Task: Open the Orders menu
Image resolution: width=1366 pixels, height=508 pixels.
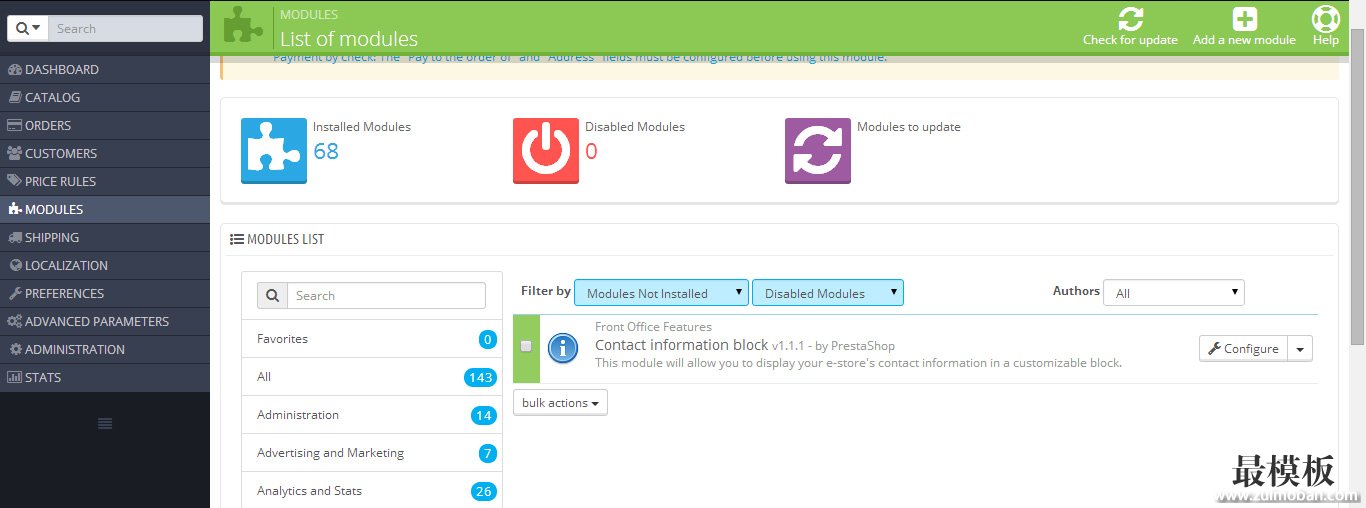Action: click(105, 126)
